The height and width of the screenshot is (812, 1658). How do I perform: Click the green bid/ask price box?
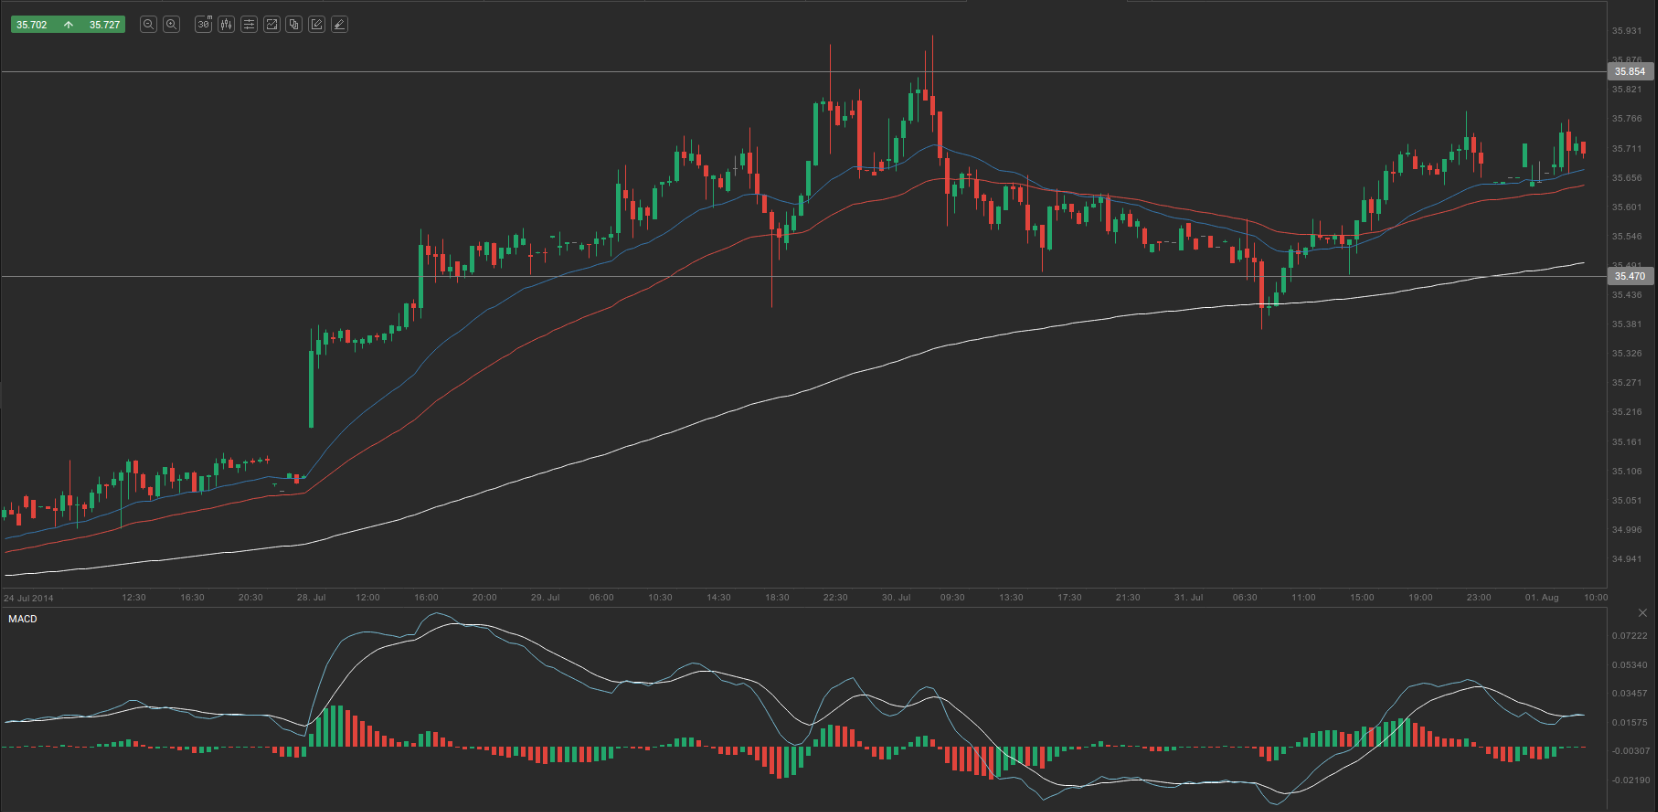click(x=68, y=25)
